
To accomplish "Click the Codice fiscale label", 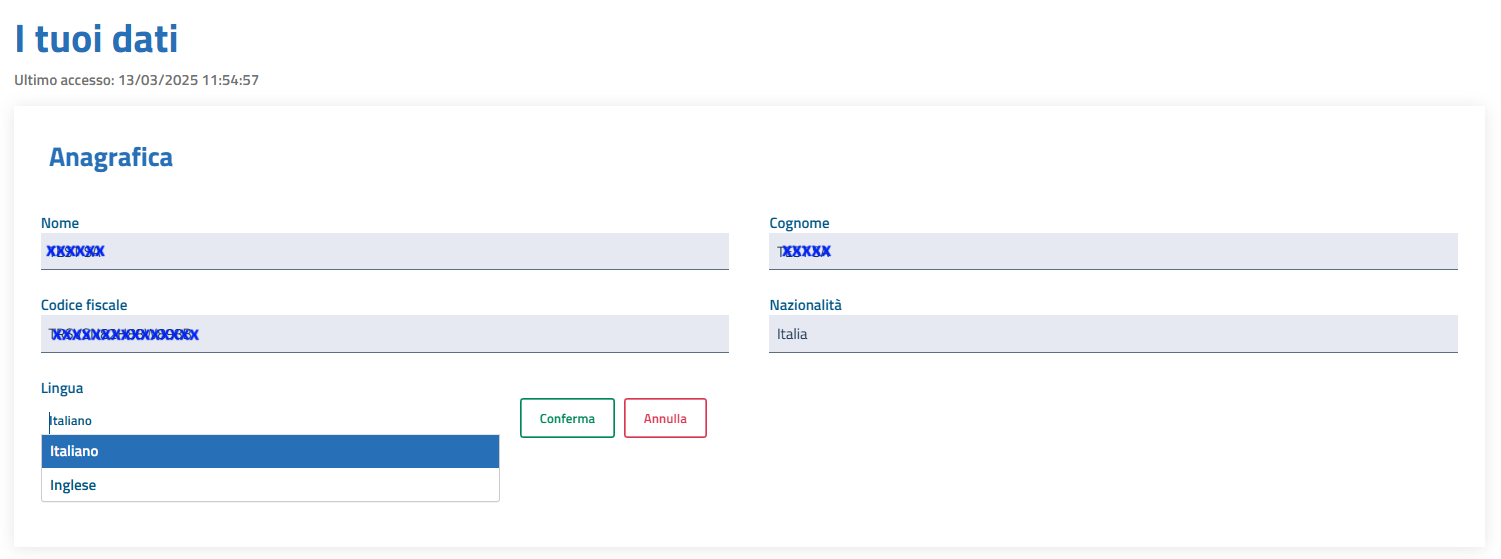I will point(84,305).
